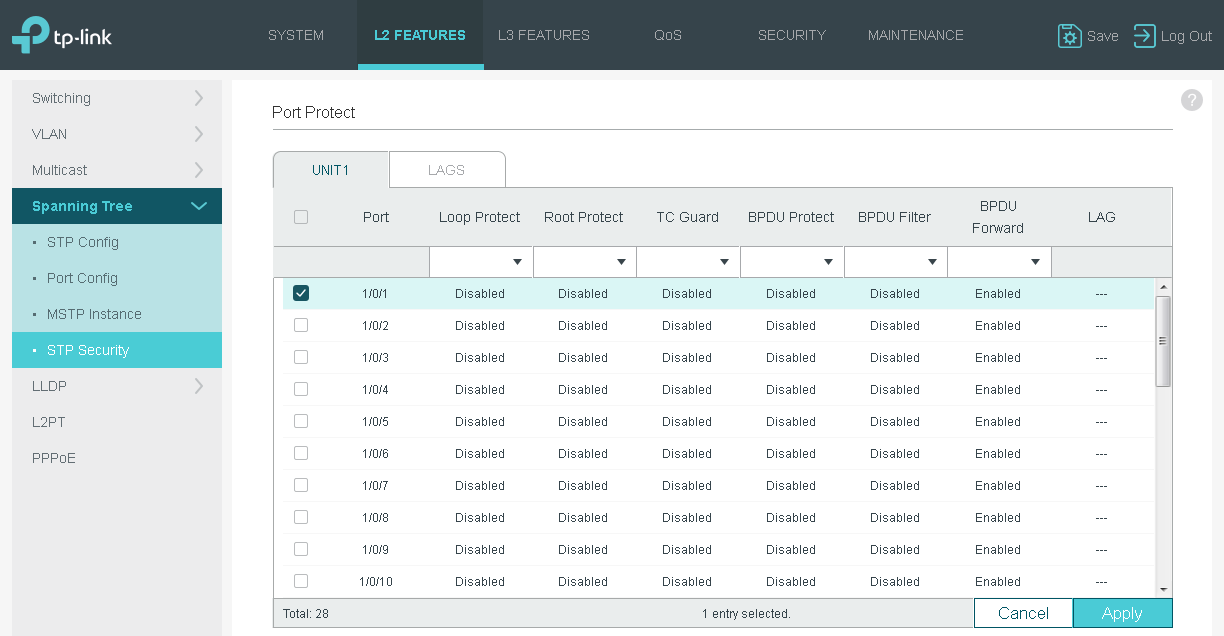1224x636 pixels.
Task: Click port 1/0/10 label
Action: (x=376, y=582)
